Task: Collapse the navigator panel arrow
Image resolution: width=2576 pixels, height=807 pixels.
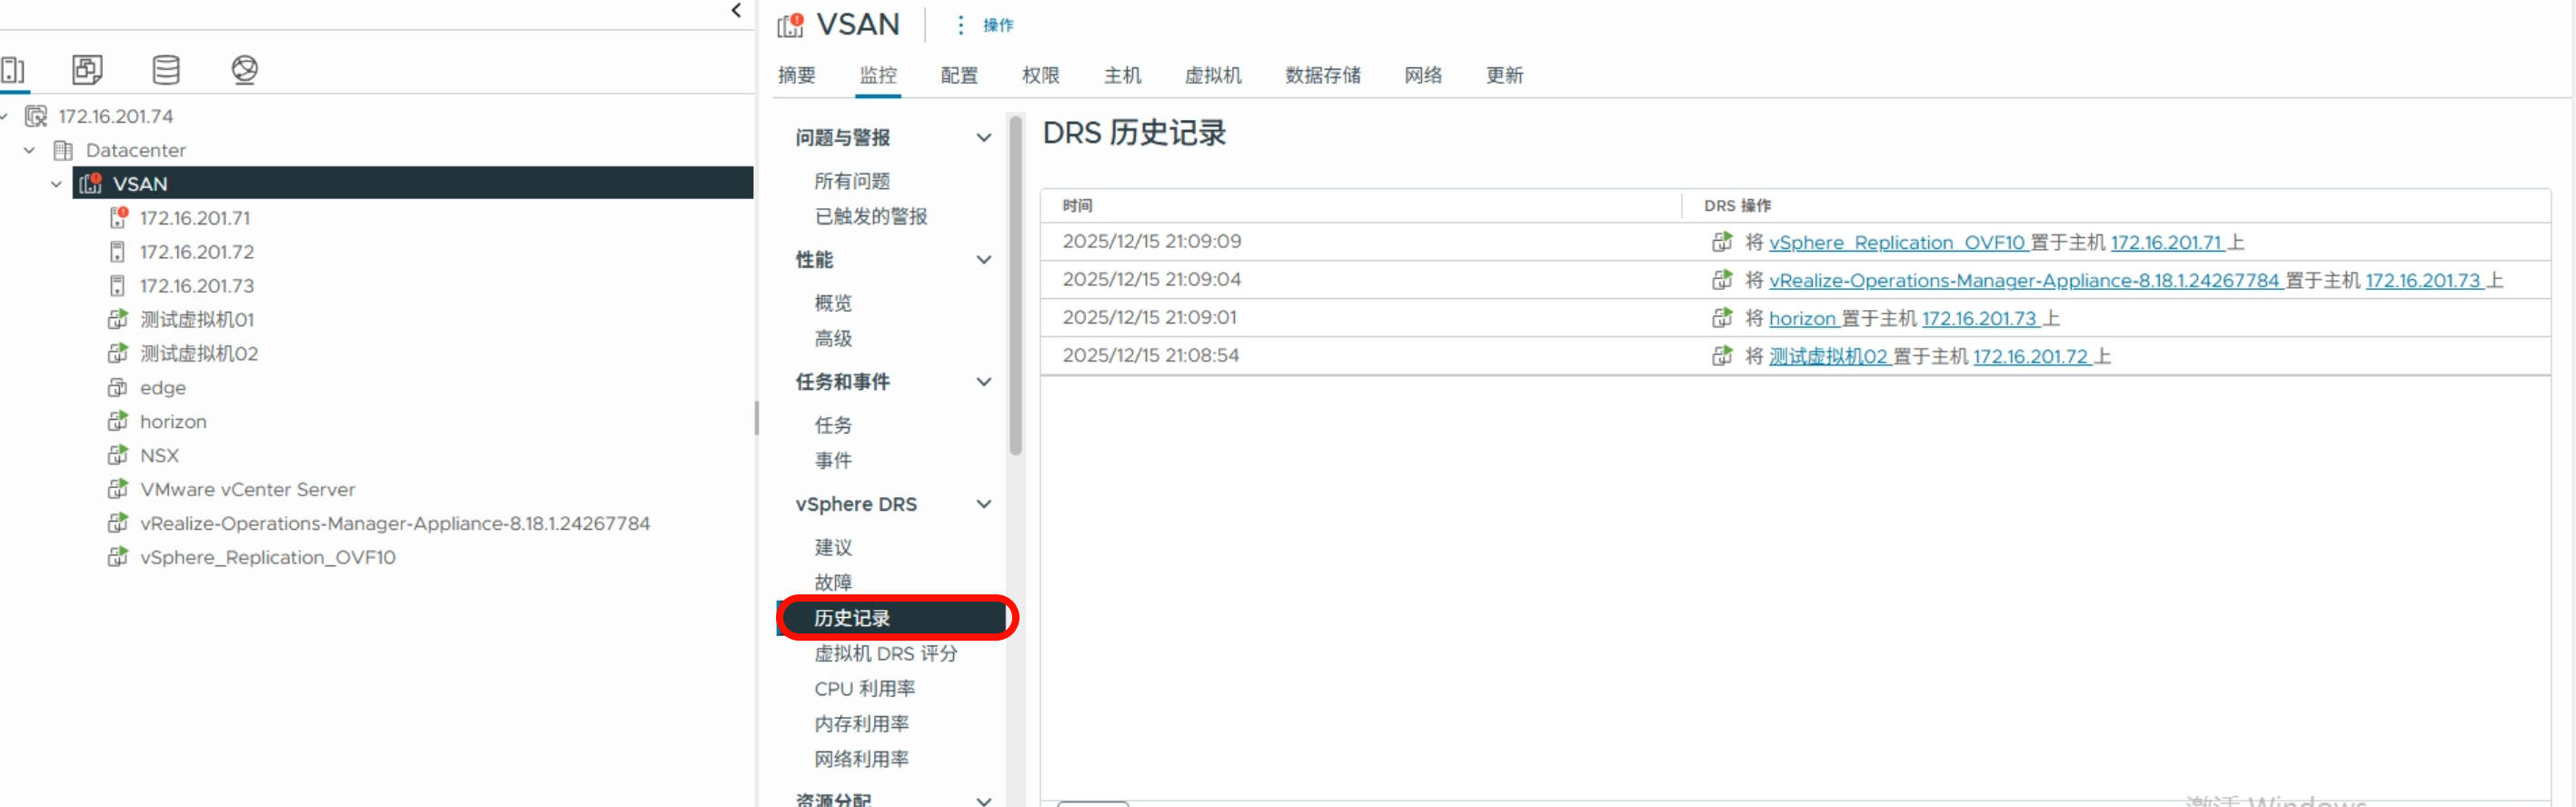Action: 736,11
